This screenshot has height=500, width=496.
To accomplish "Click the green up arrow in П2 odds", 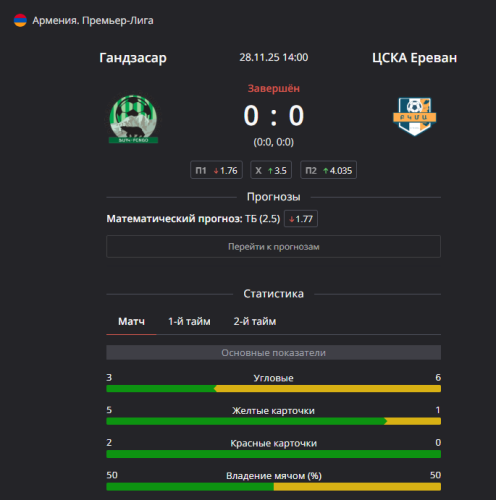I will [326, 171].
